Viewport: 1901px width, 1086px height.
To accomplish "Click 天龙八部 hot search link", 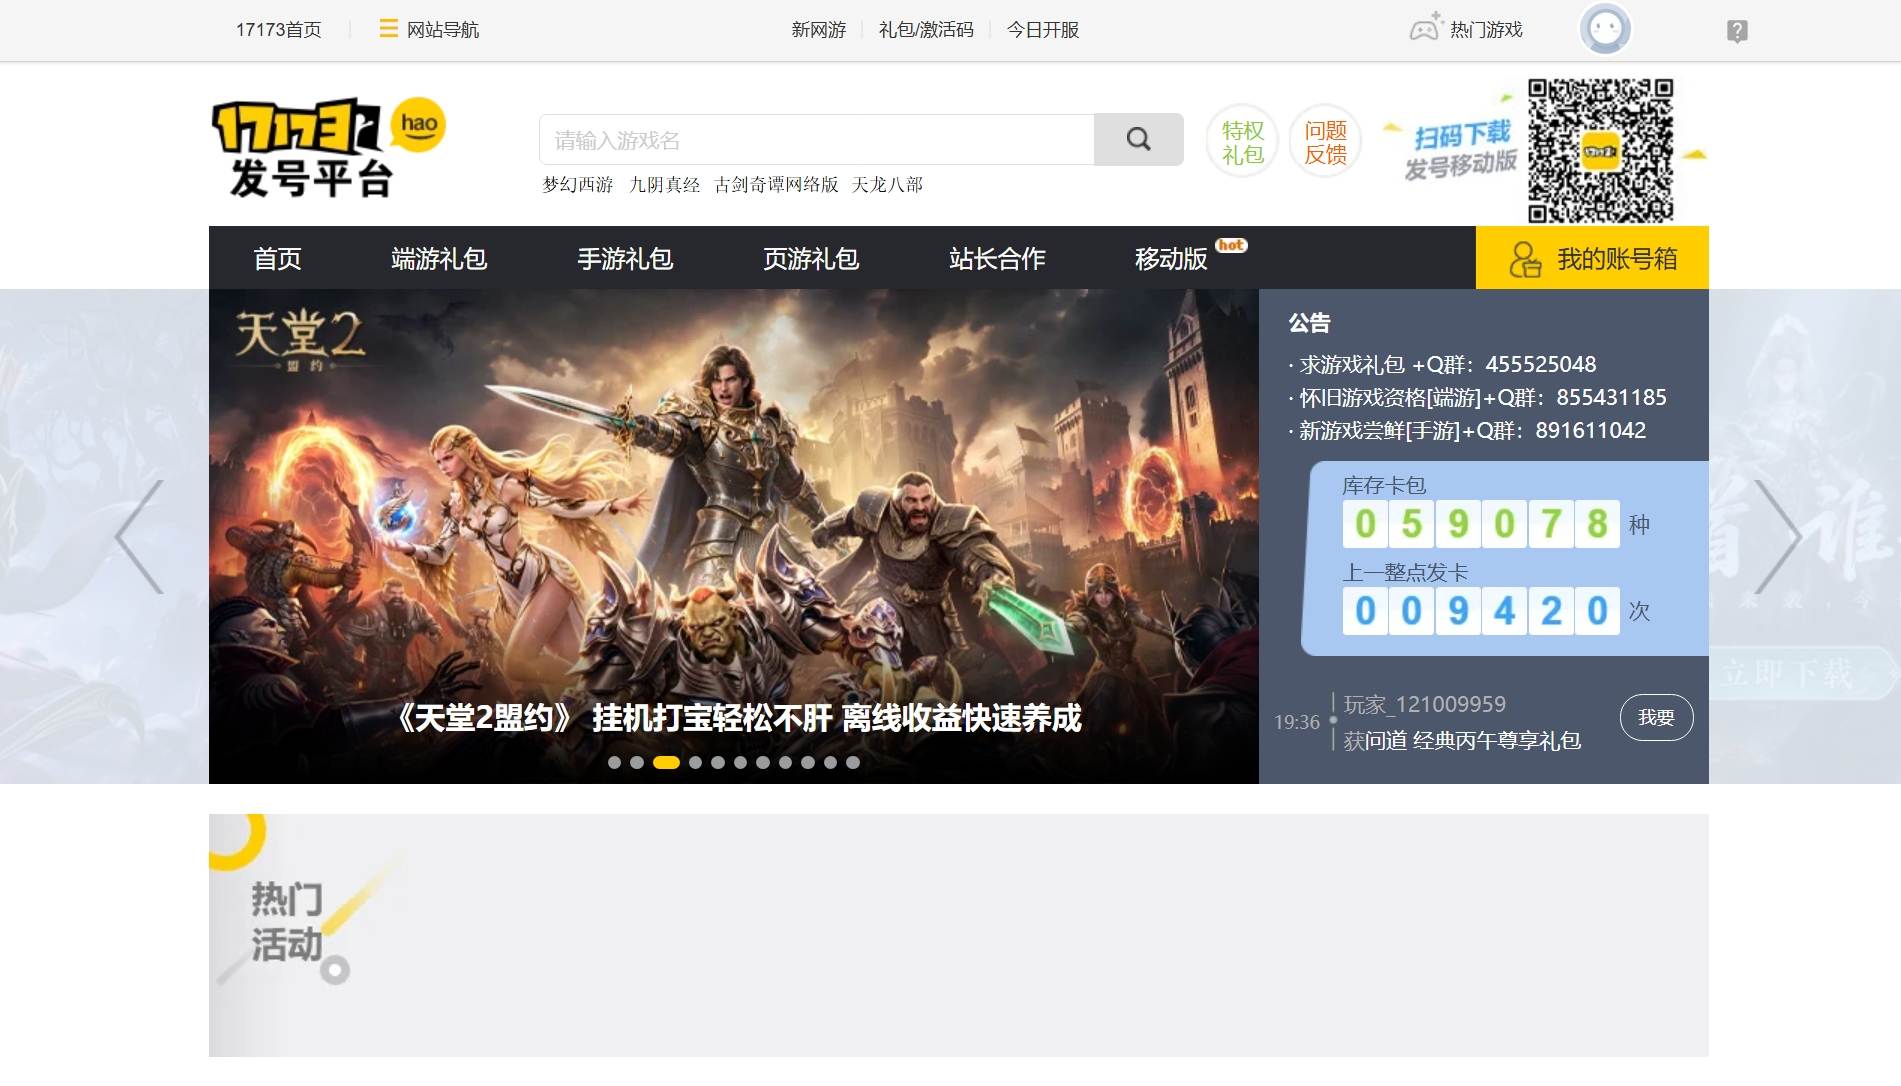I will [x=887, y=184].
